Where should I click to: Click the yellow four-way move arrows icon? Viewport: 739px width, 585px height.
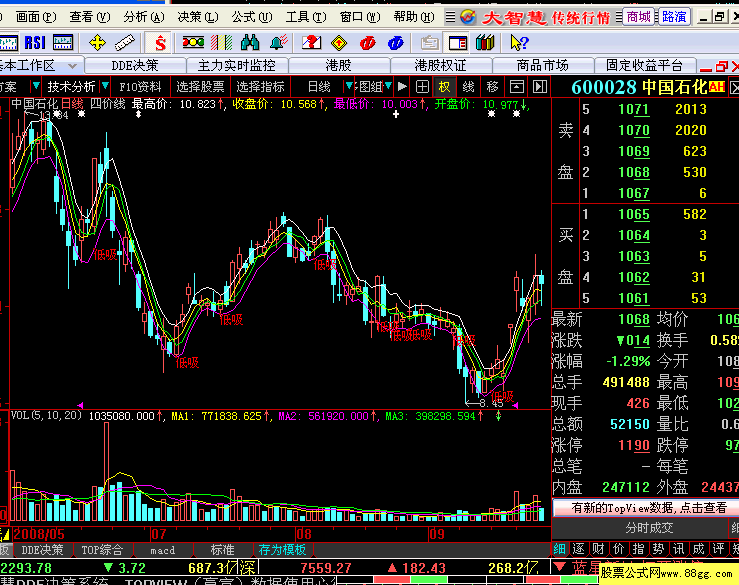[x=98, y=43]
